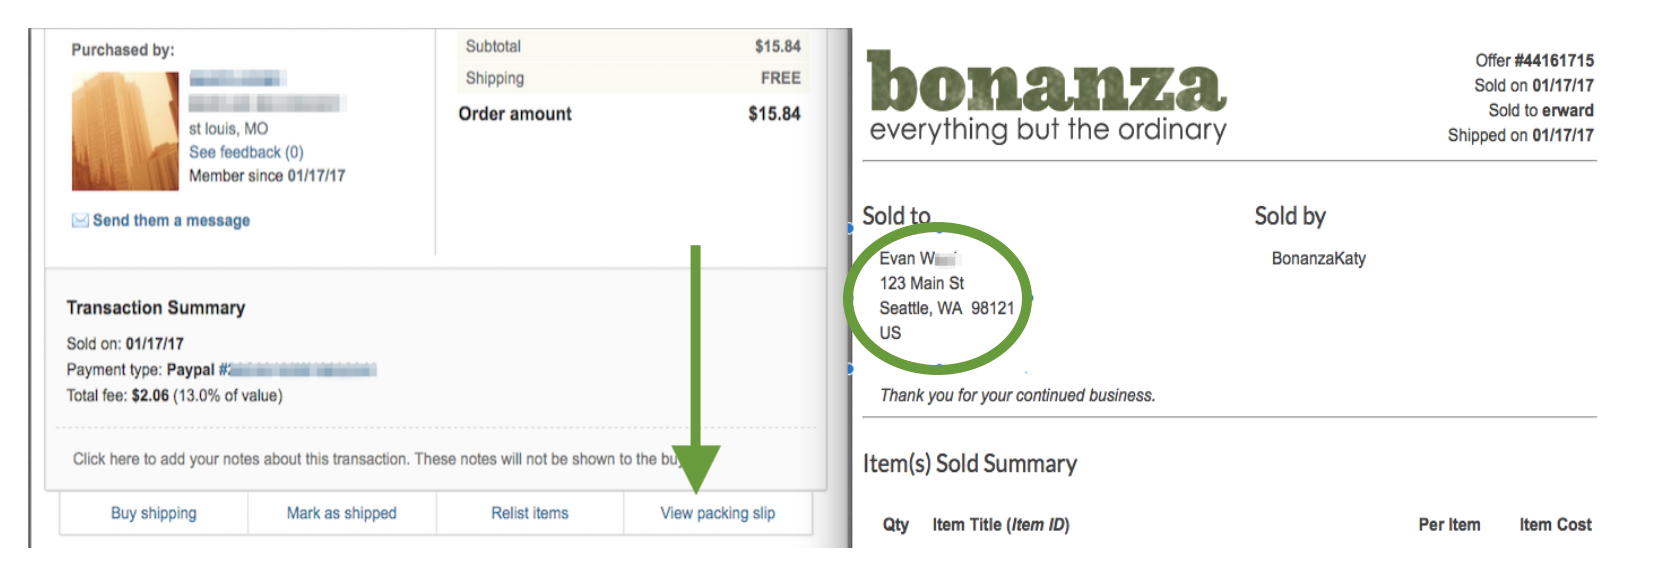Image resolution: width=1668 pixels, height=580 pixels.
Task: Click the Order amount total row
Action: (629, 114)
